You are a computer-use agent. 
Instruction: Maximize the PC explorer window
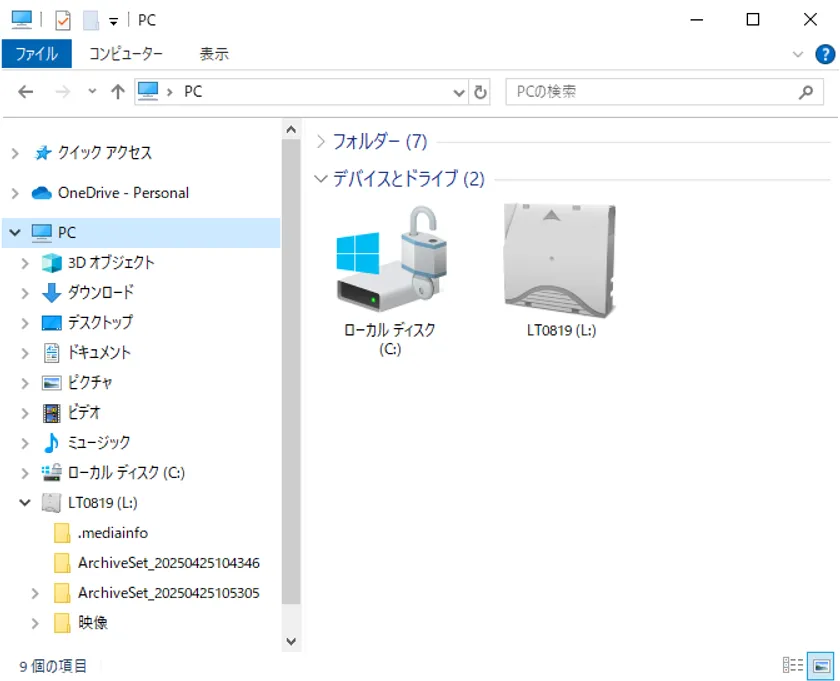coord(753,20)
